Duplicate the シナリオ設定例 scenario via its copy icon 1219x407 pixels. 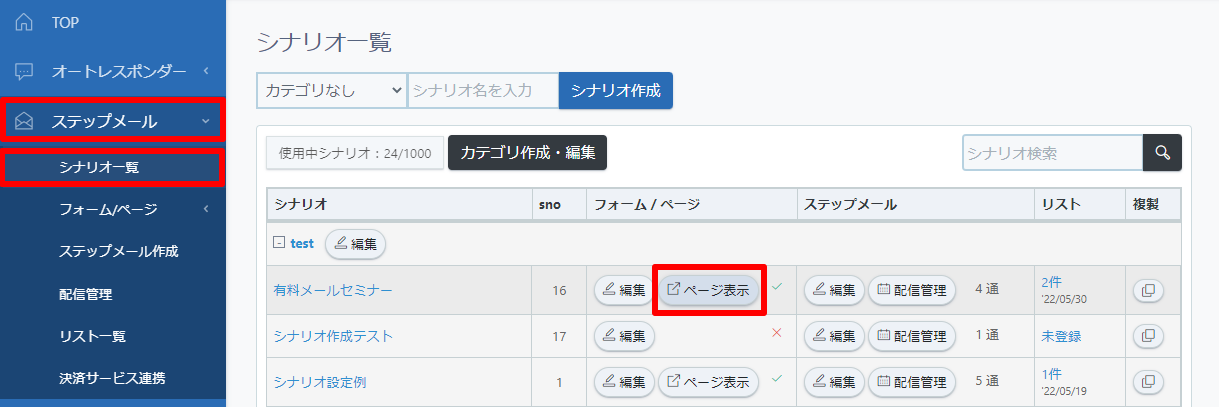coord(1148,381)
